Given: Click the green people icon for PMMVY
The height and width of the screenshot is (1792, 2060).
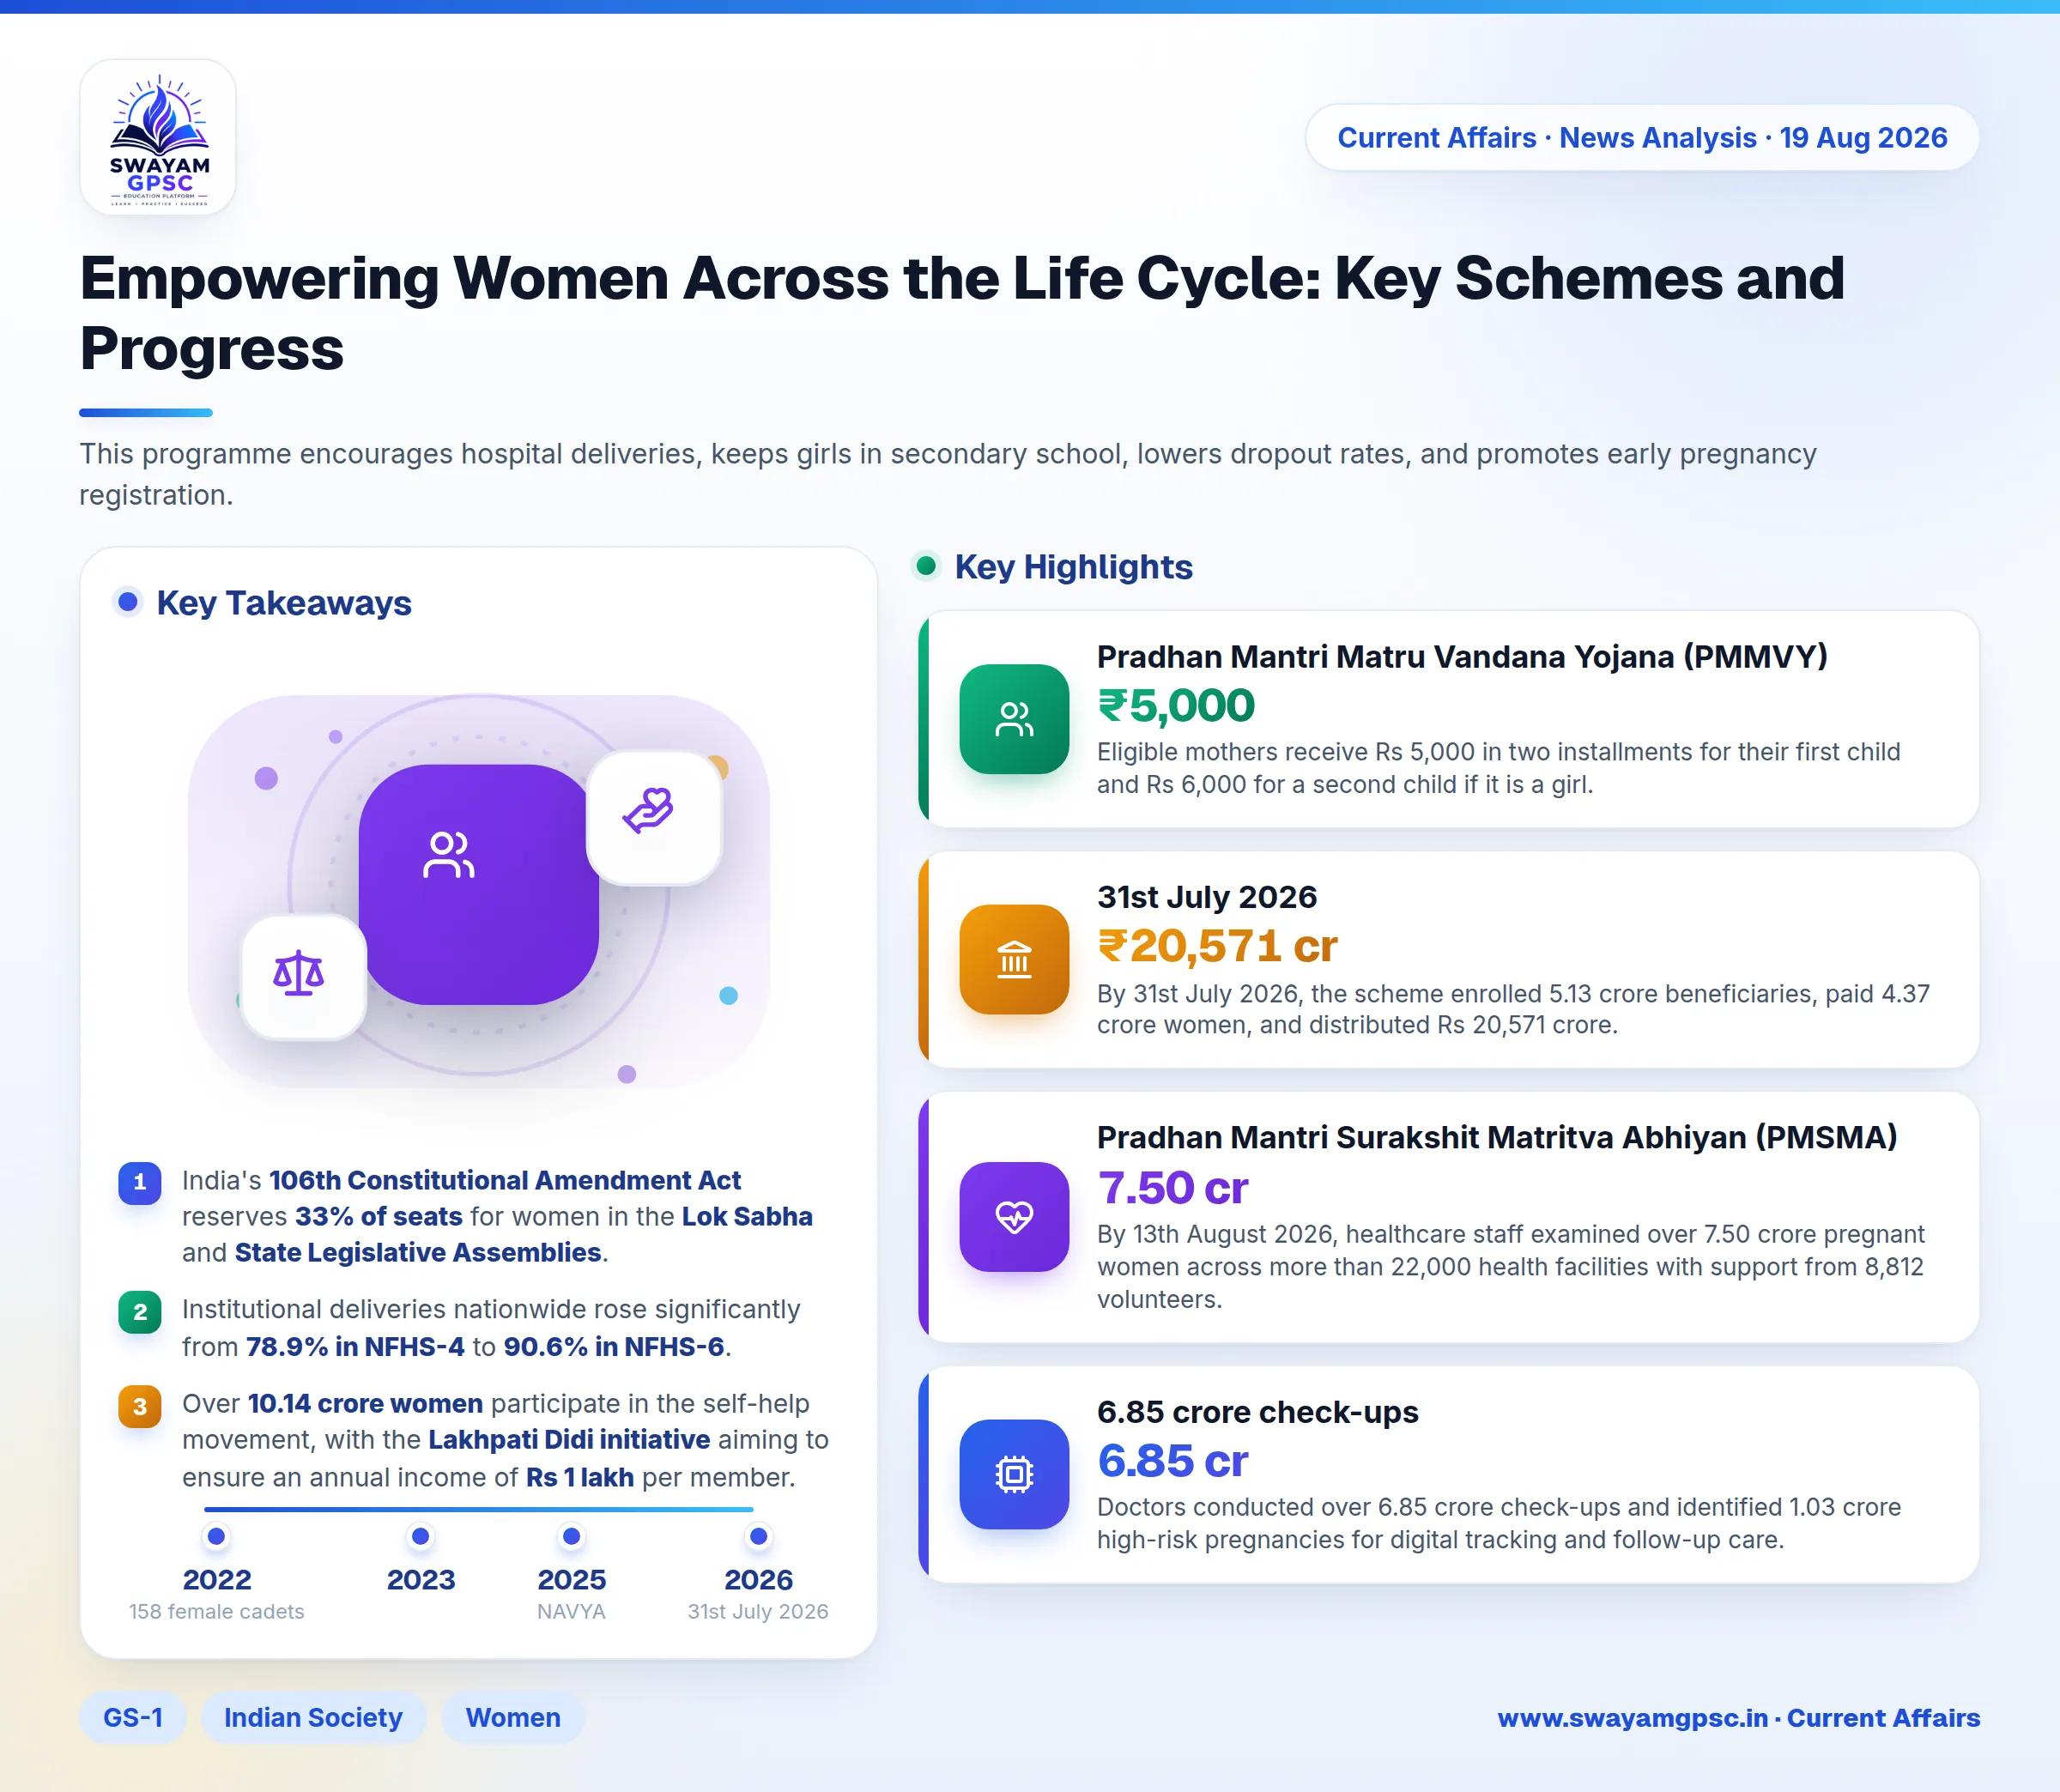Looking at the screenshot, I should 1014,719.
